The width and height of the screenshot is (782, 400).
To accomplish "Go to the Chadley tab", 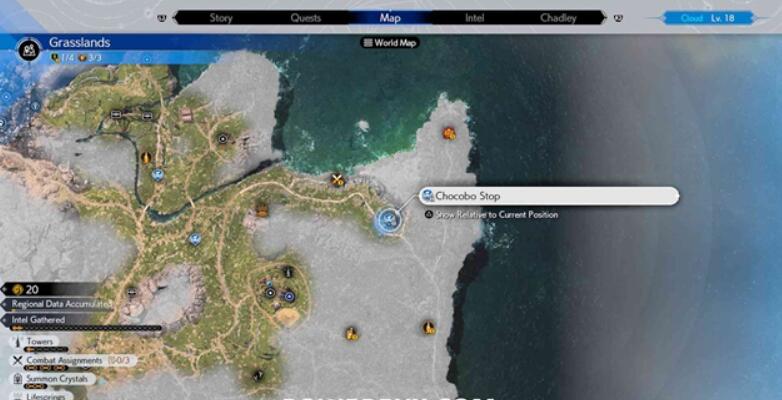I will (x=558, y=17).
